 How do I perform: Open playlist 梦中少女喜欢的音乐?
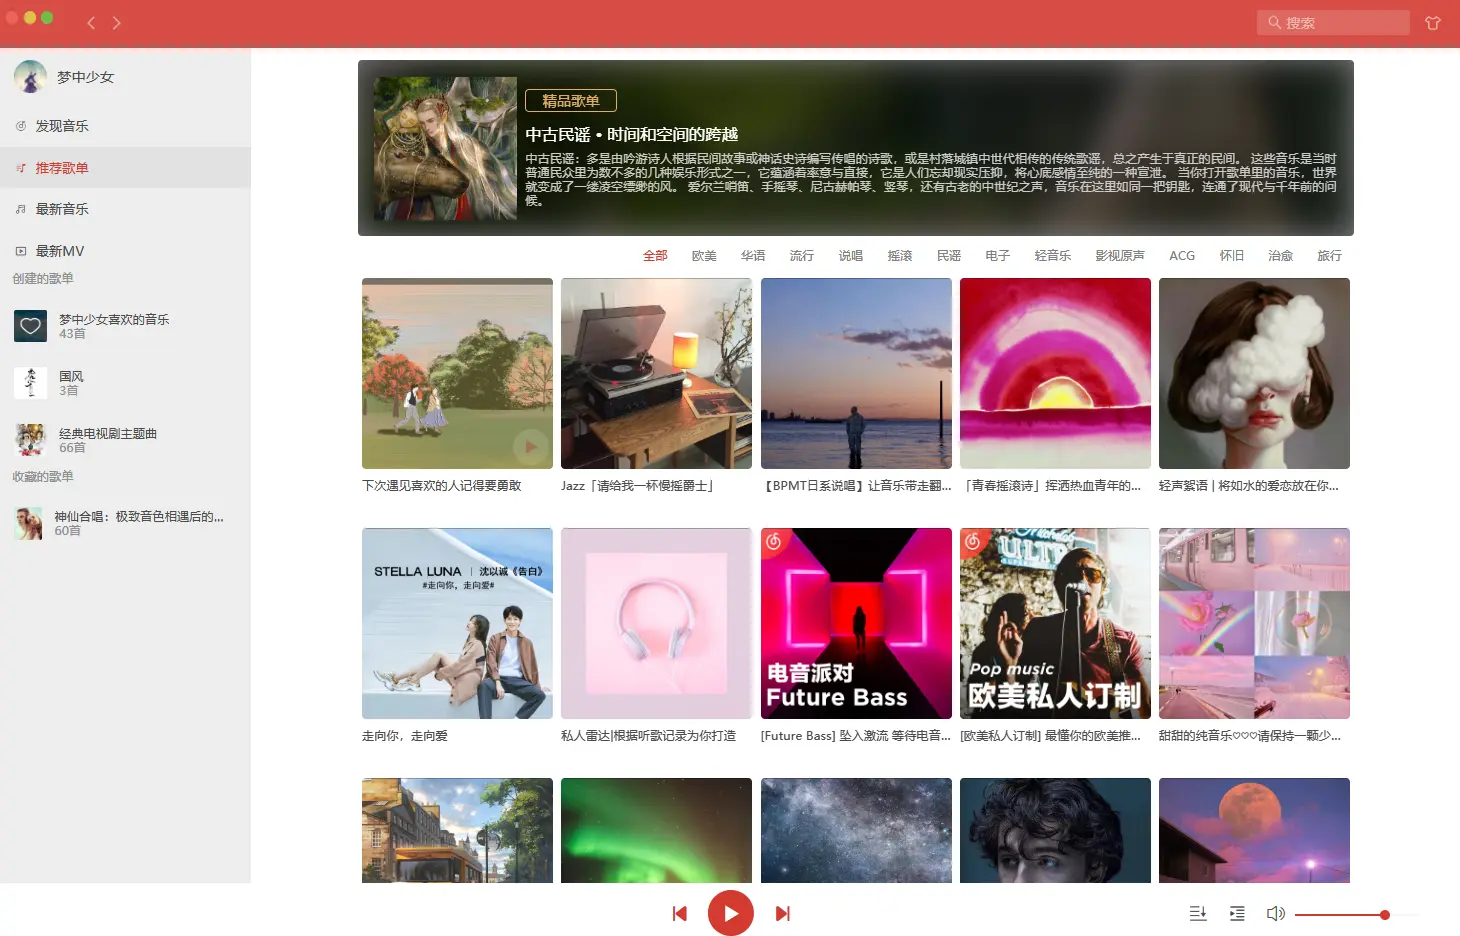pos(125,326)
